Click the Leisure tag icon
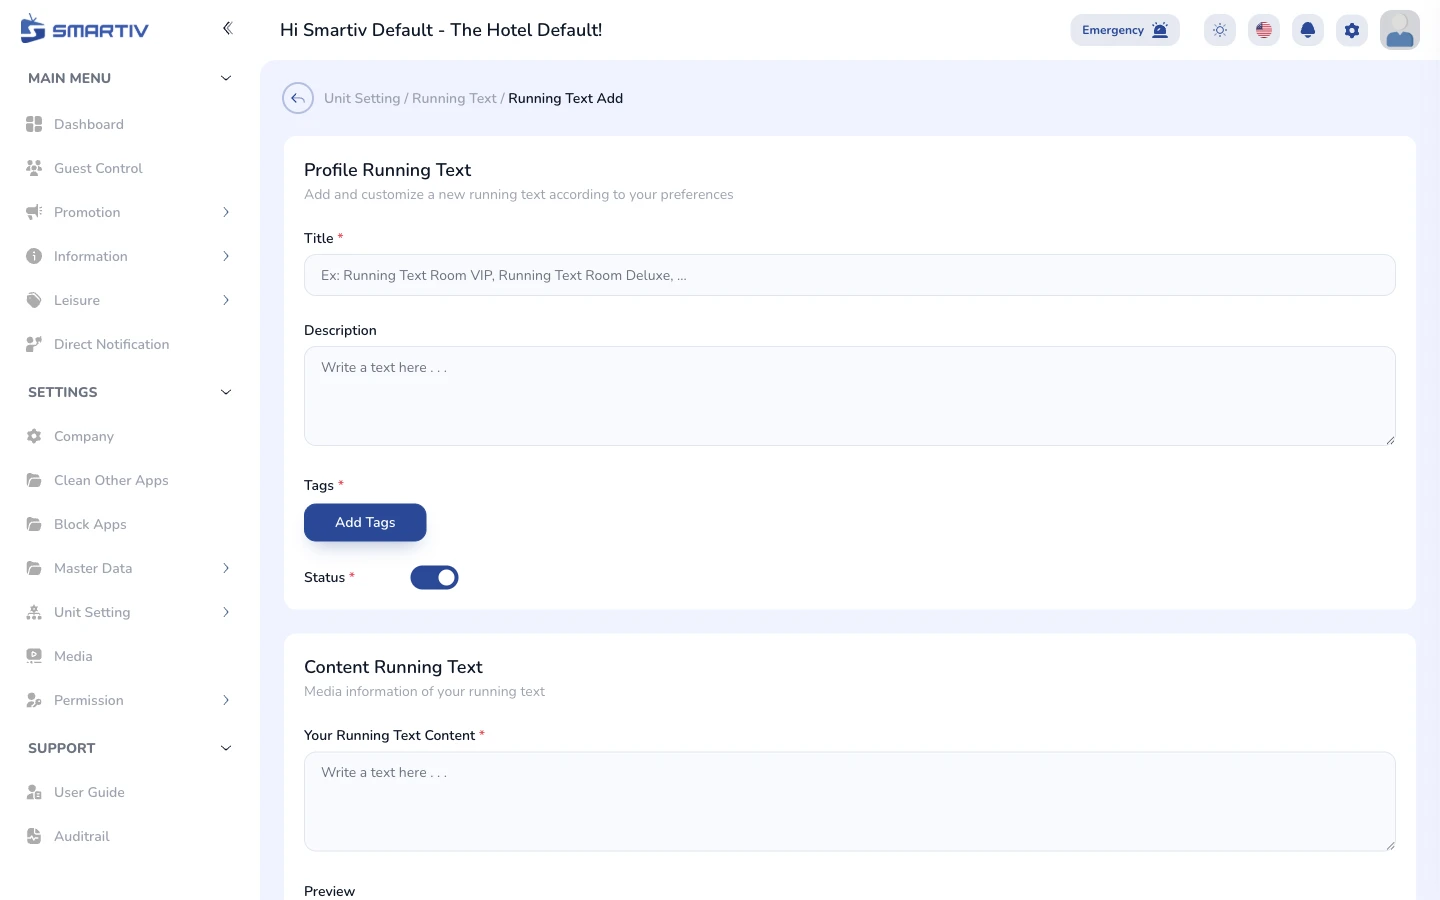 [34, 300]
